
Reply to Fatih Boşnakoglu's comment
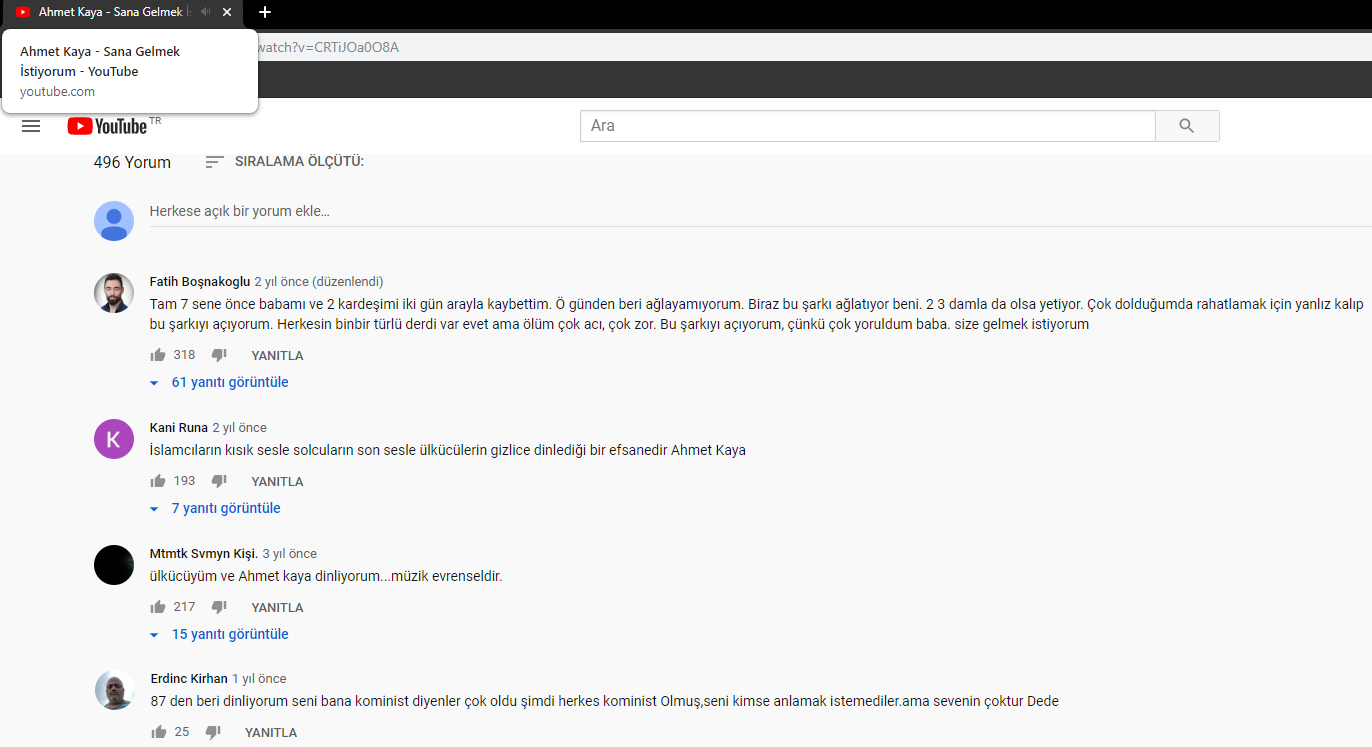coord(277,356)
